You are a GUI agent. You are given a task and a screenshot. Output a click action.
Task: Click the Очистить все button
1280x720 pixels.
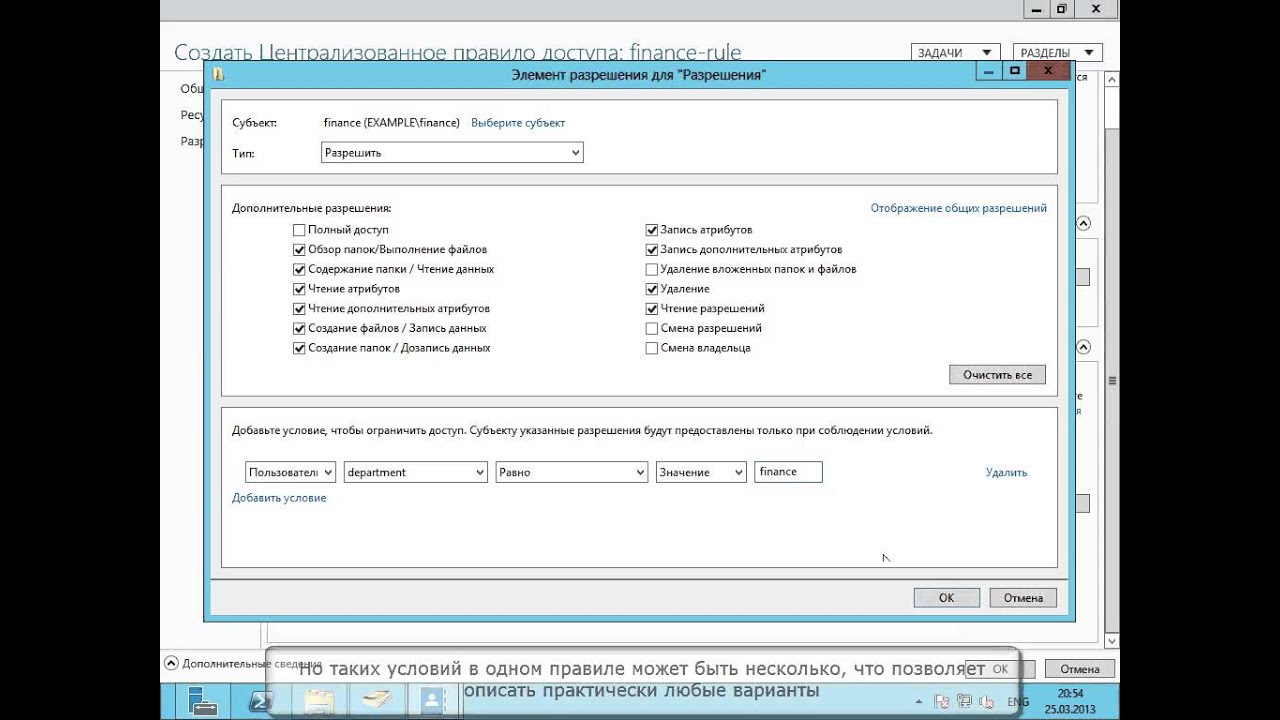point(997,375)
